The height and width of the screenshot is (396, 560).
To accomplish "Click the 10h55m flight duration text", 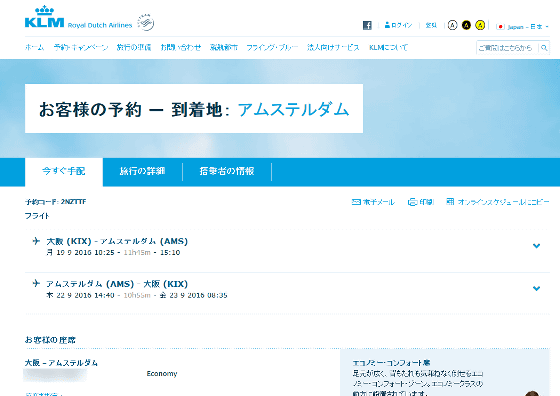I will [x=137, y=296].
